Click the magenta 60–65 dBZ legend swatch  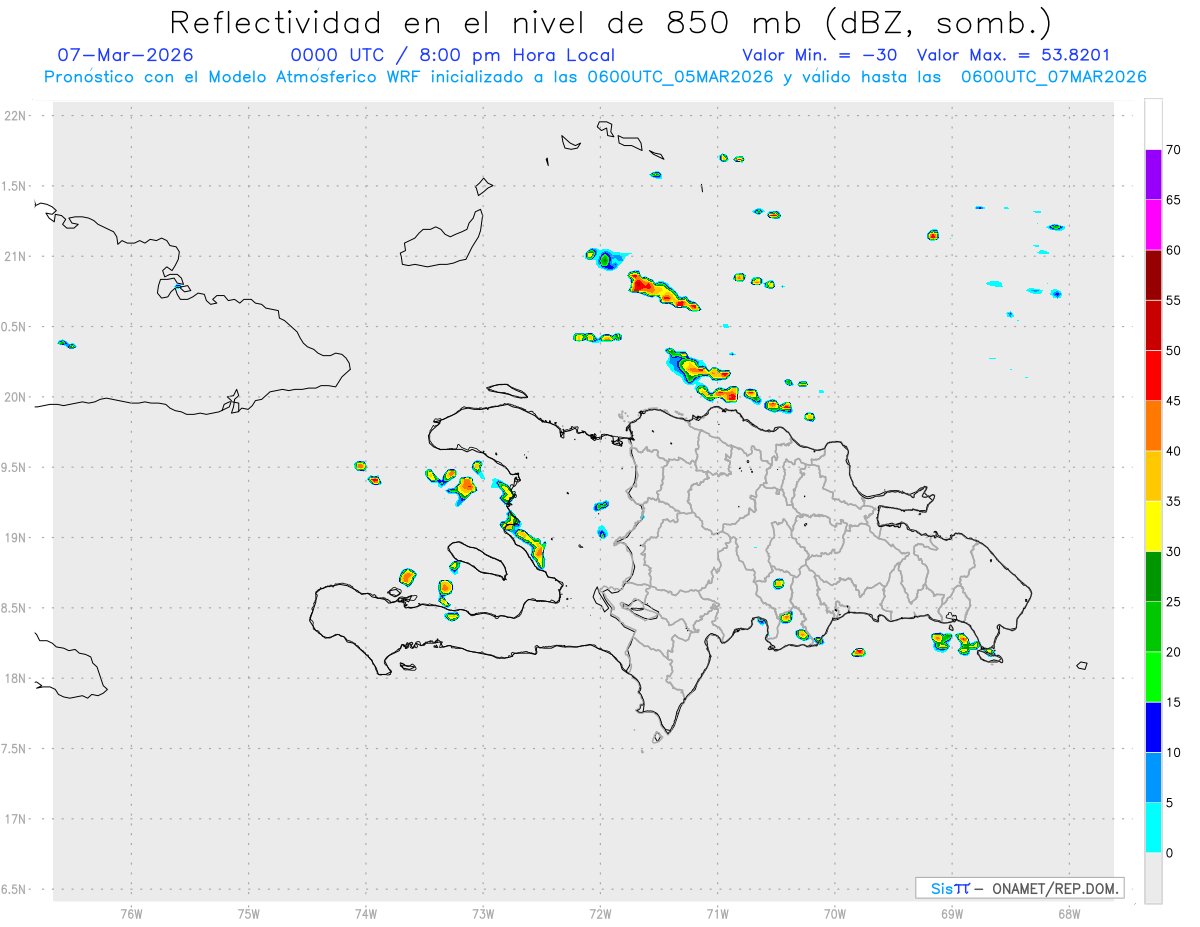pos(1153,225)
